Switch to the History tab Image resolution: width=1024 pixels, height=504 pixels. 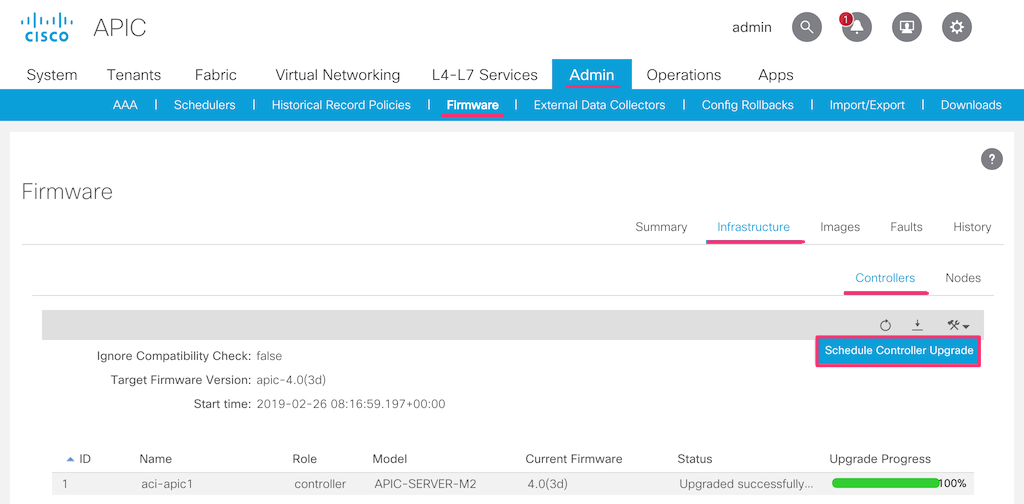point(972,227)
